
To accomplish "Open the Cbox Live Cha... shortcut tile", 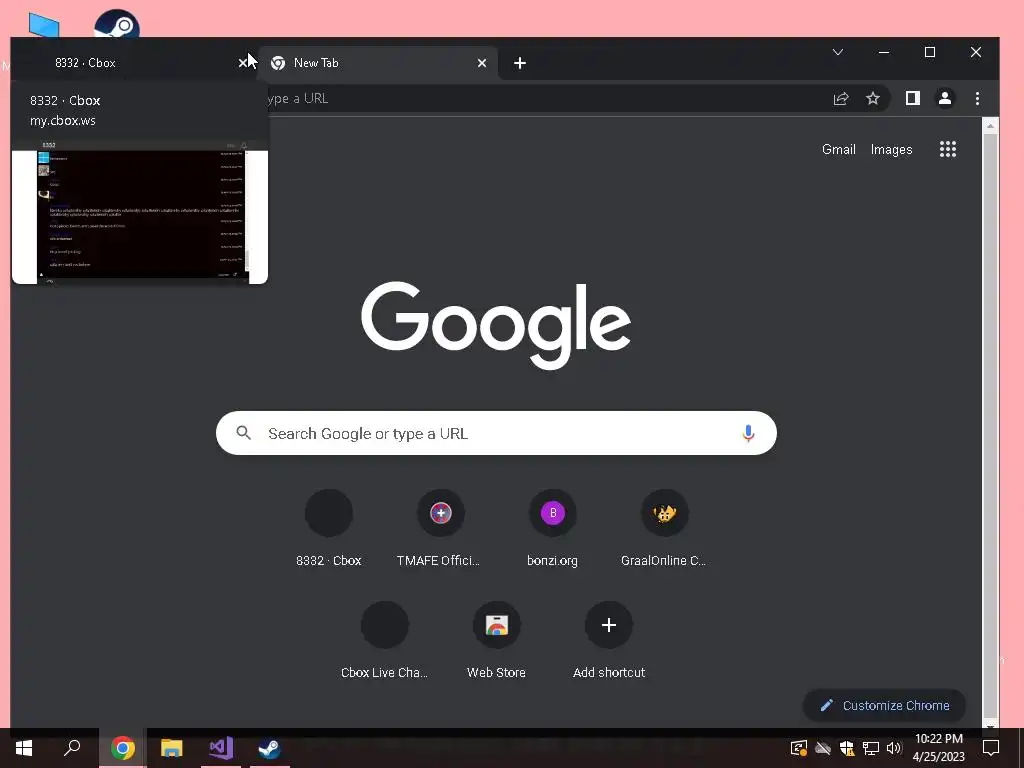I will tap(385, 641).
